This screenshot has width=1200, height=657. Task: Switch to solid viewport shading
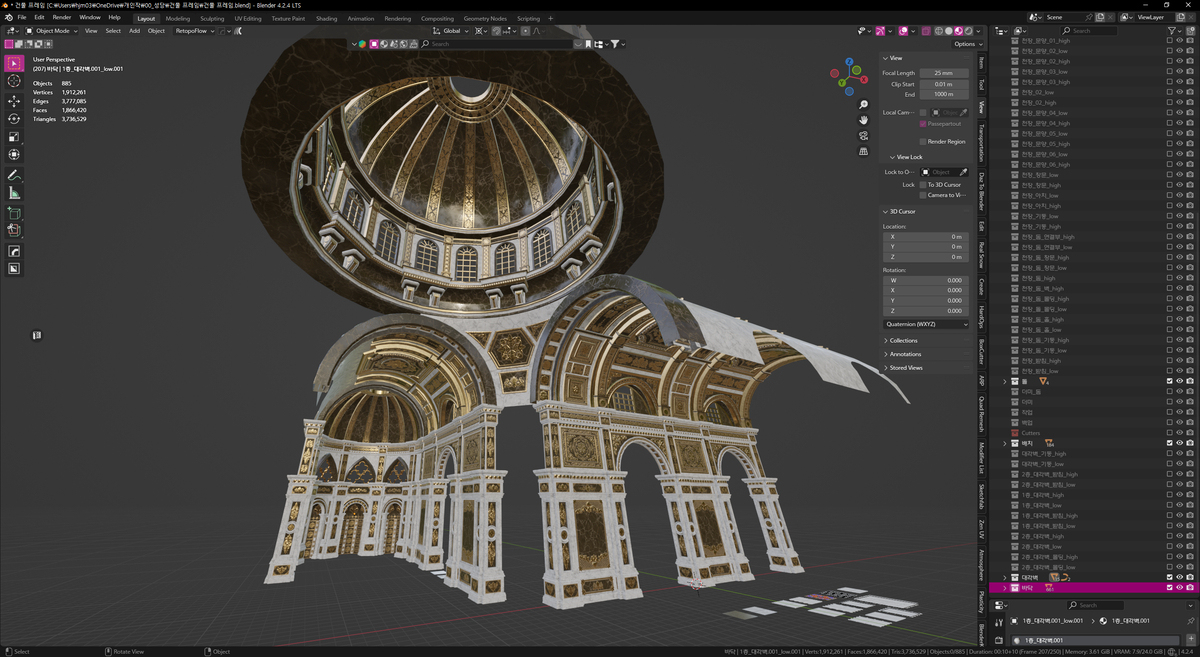point(948,31)
